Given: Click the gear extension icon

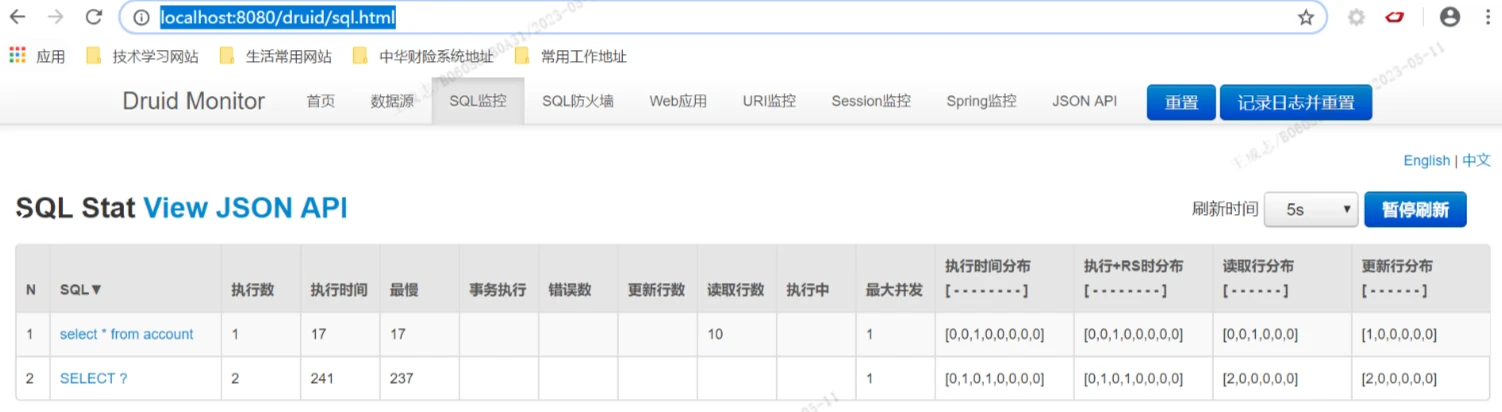Looking at the screenshot, I should point(1356,17).
